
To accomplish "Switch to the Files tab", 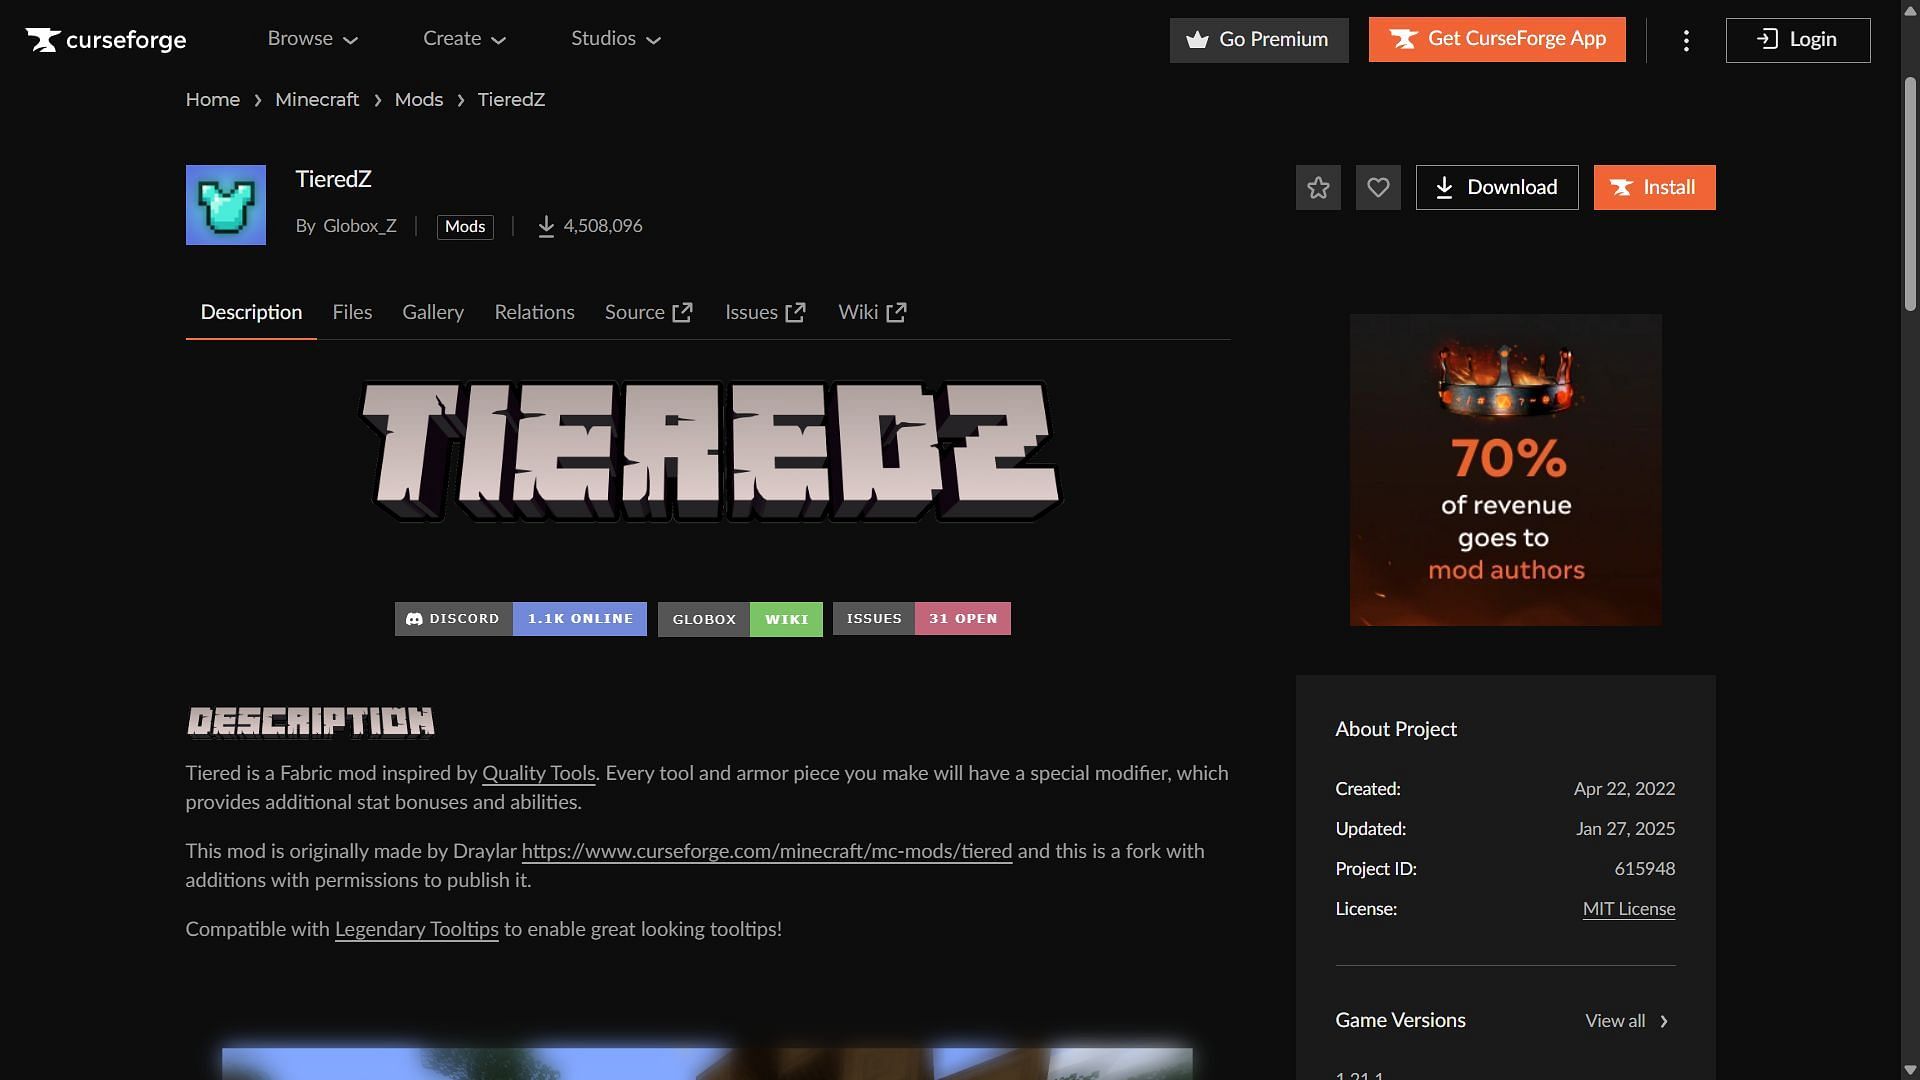I will point(352,313).
